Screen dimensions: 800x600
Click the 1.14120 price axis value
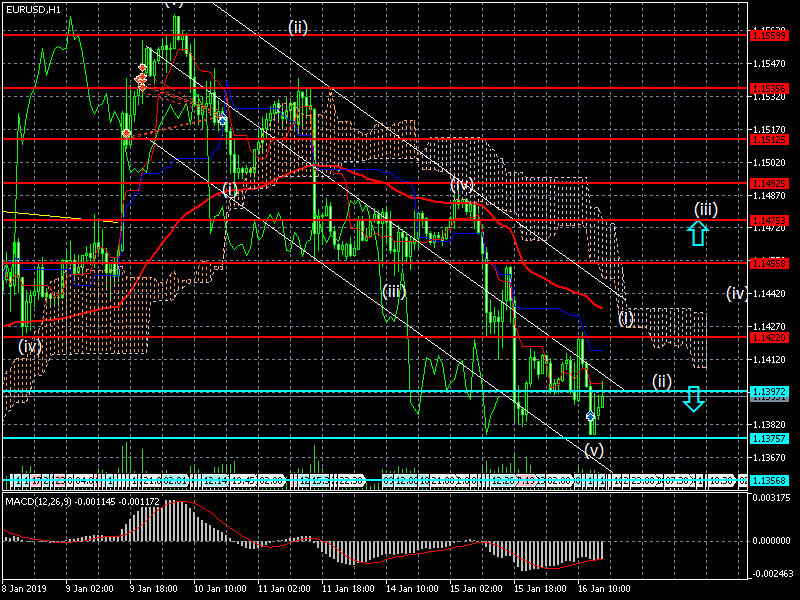coord(769,359)
